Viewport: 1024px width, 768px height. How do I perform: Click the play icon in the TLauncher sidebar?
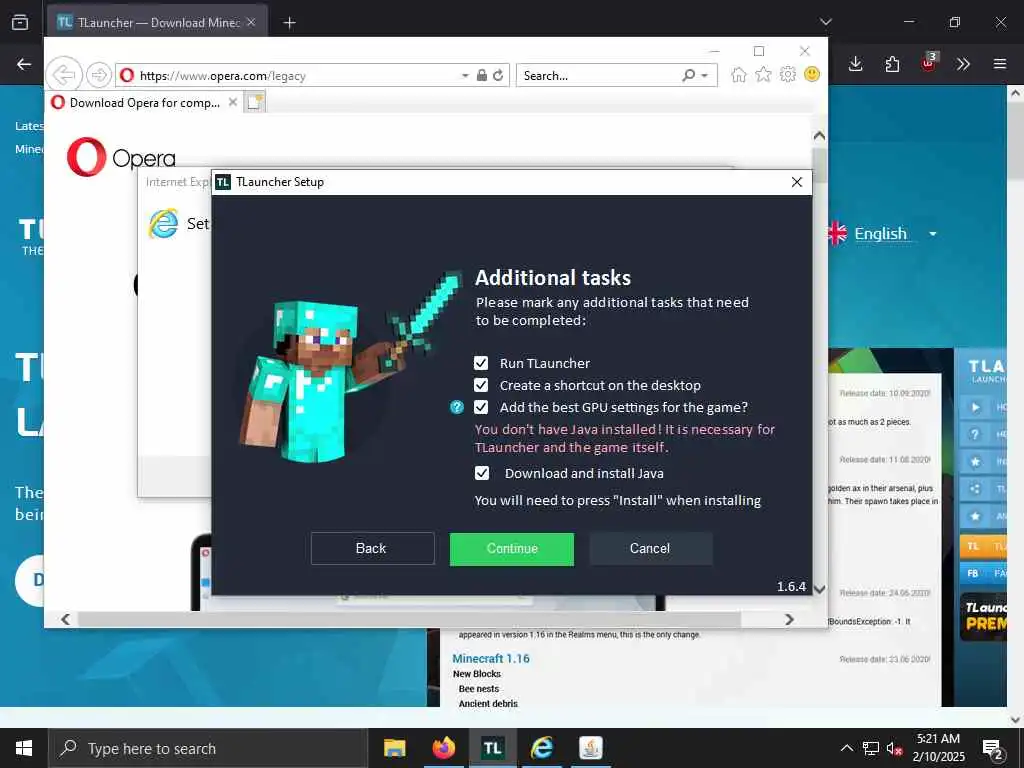975,408
